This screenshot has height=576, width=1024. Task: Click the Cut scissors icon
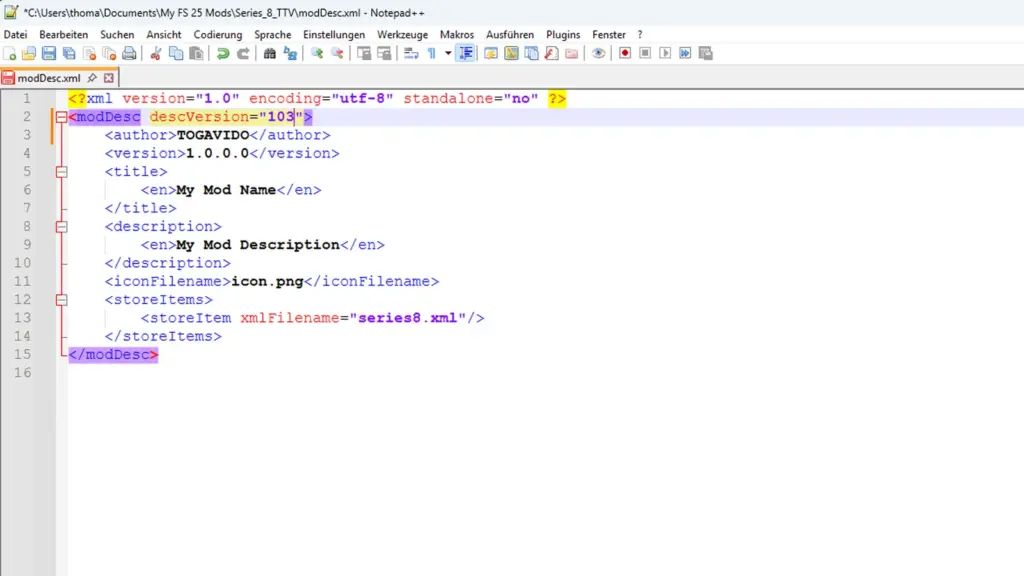[156, 53]
